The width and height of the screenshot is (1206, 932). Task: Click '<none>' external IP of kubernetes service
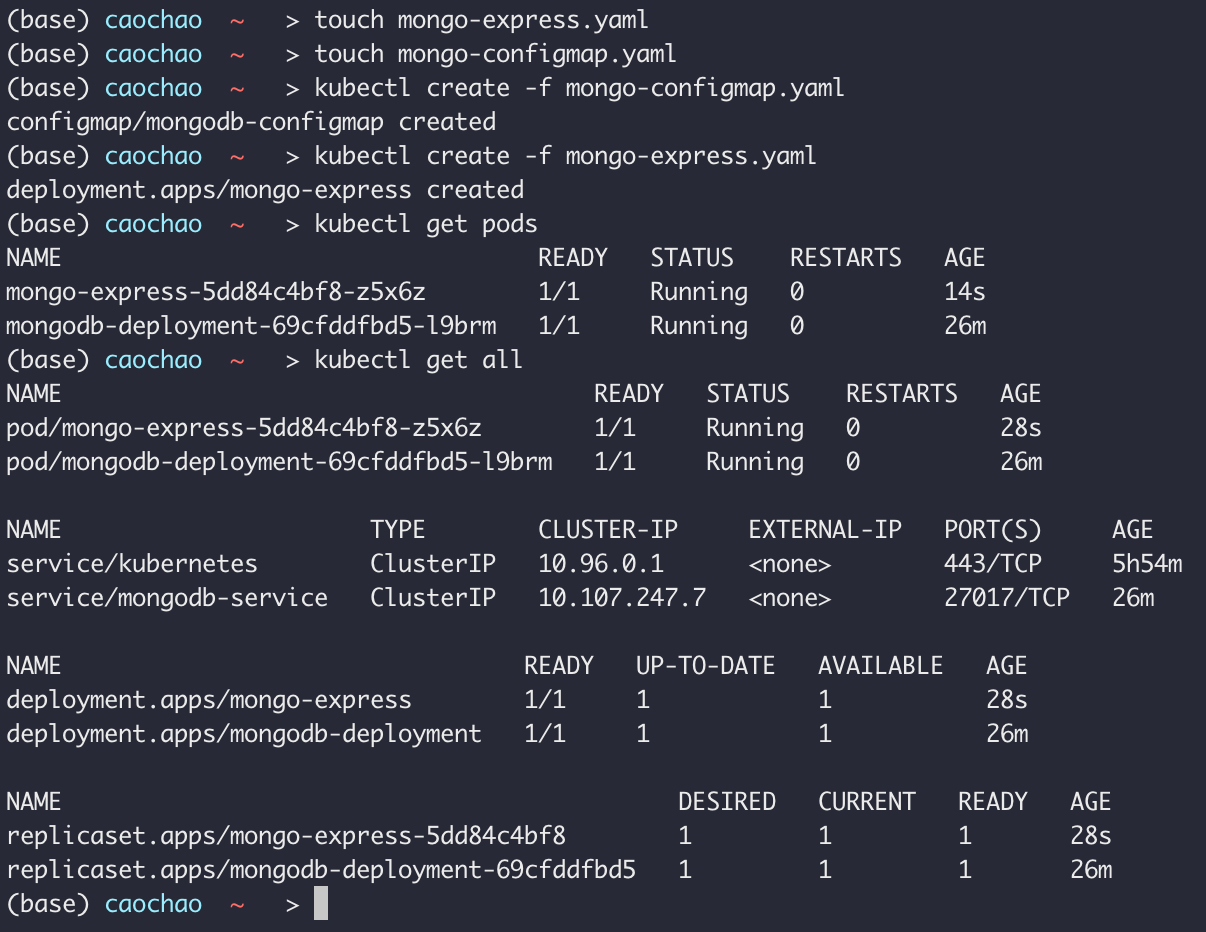click(x=790, y=564)
